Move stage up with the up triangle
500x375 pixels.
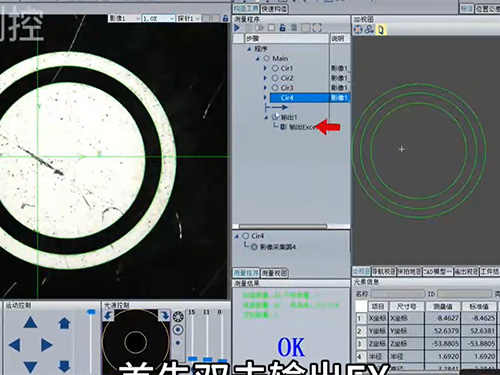(30, 322)
